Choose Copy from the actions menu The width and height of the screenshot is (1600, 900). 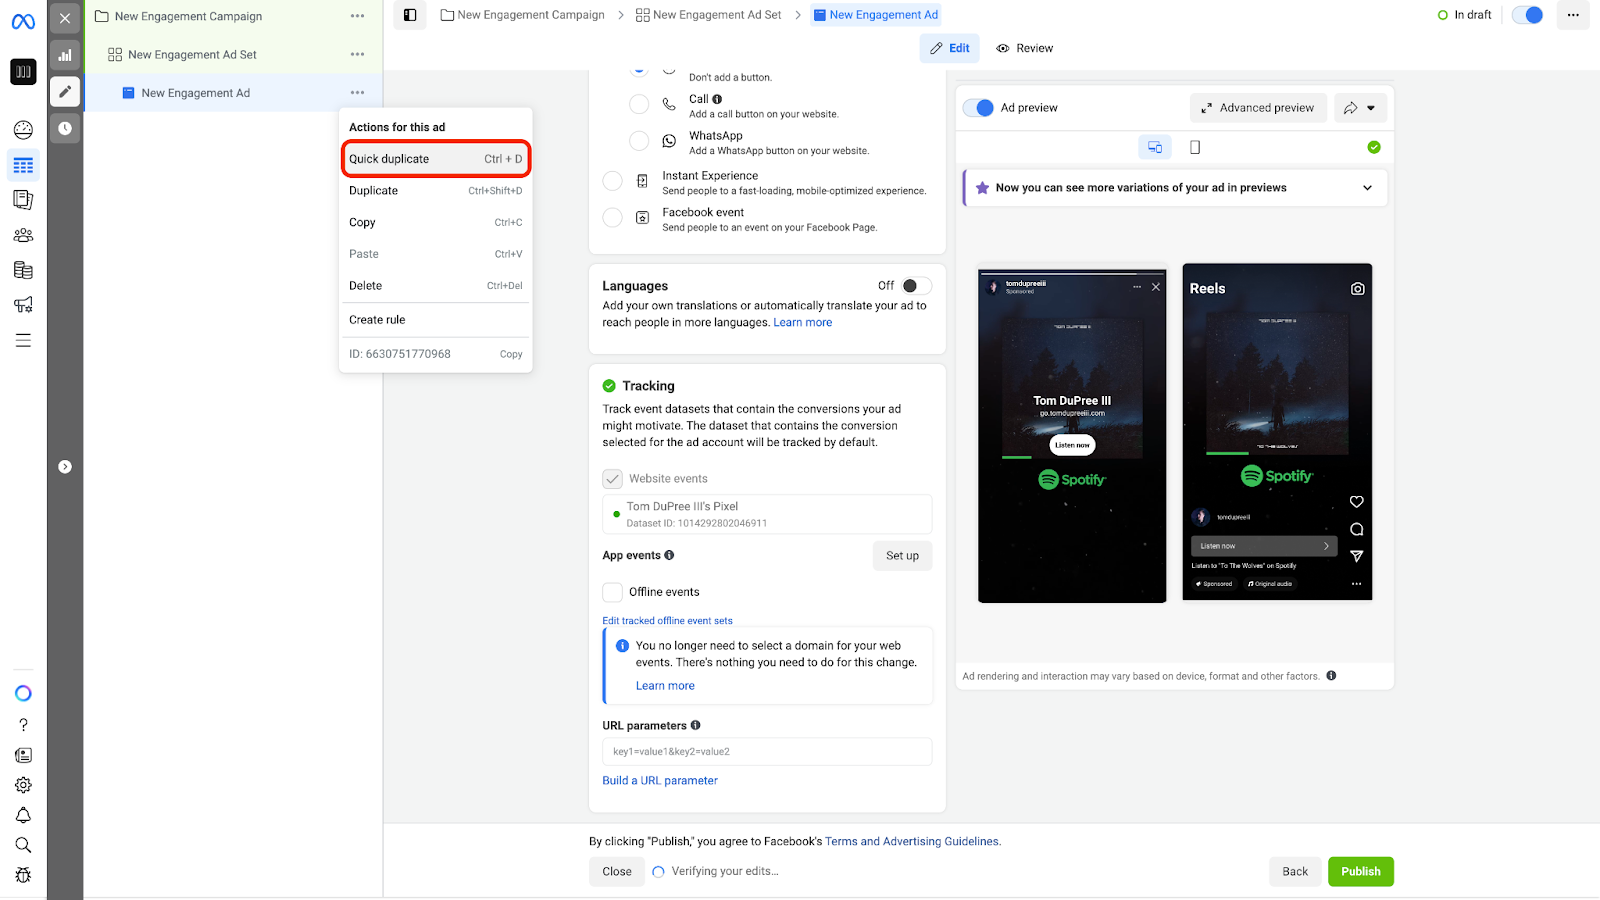pos(435,222)
